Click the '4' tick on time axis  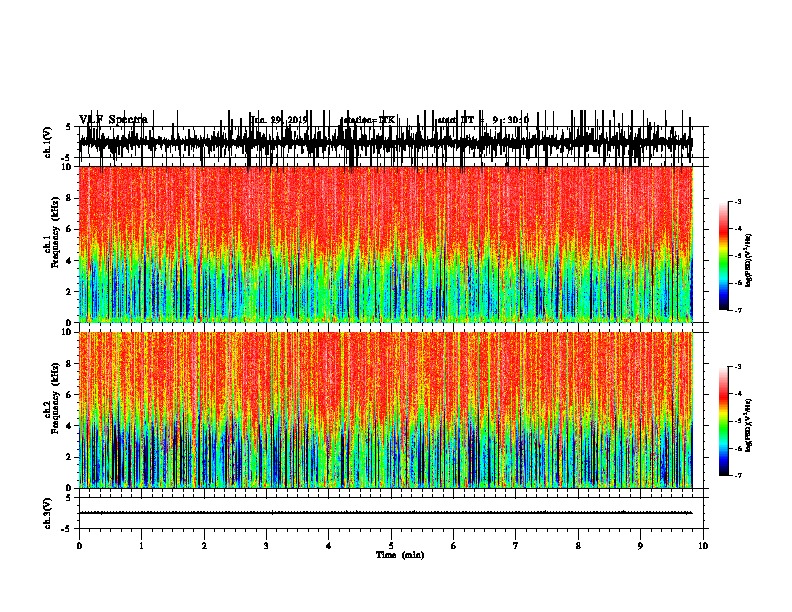pyautogui.click(x=328, y=546)
